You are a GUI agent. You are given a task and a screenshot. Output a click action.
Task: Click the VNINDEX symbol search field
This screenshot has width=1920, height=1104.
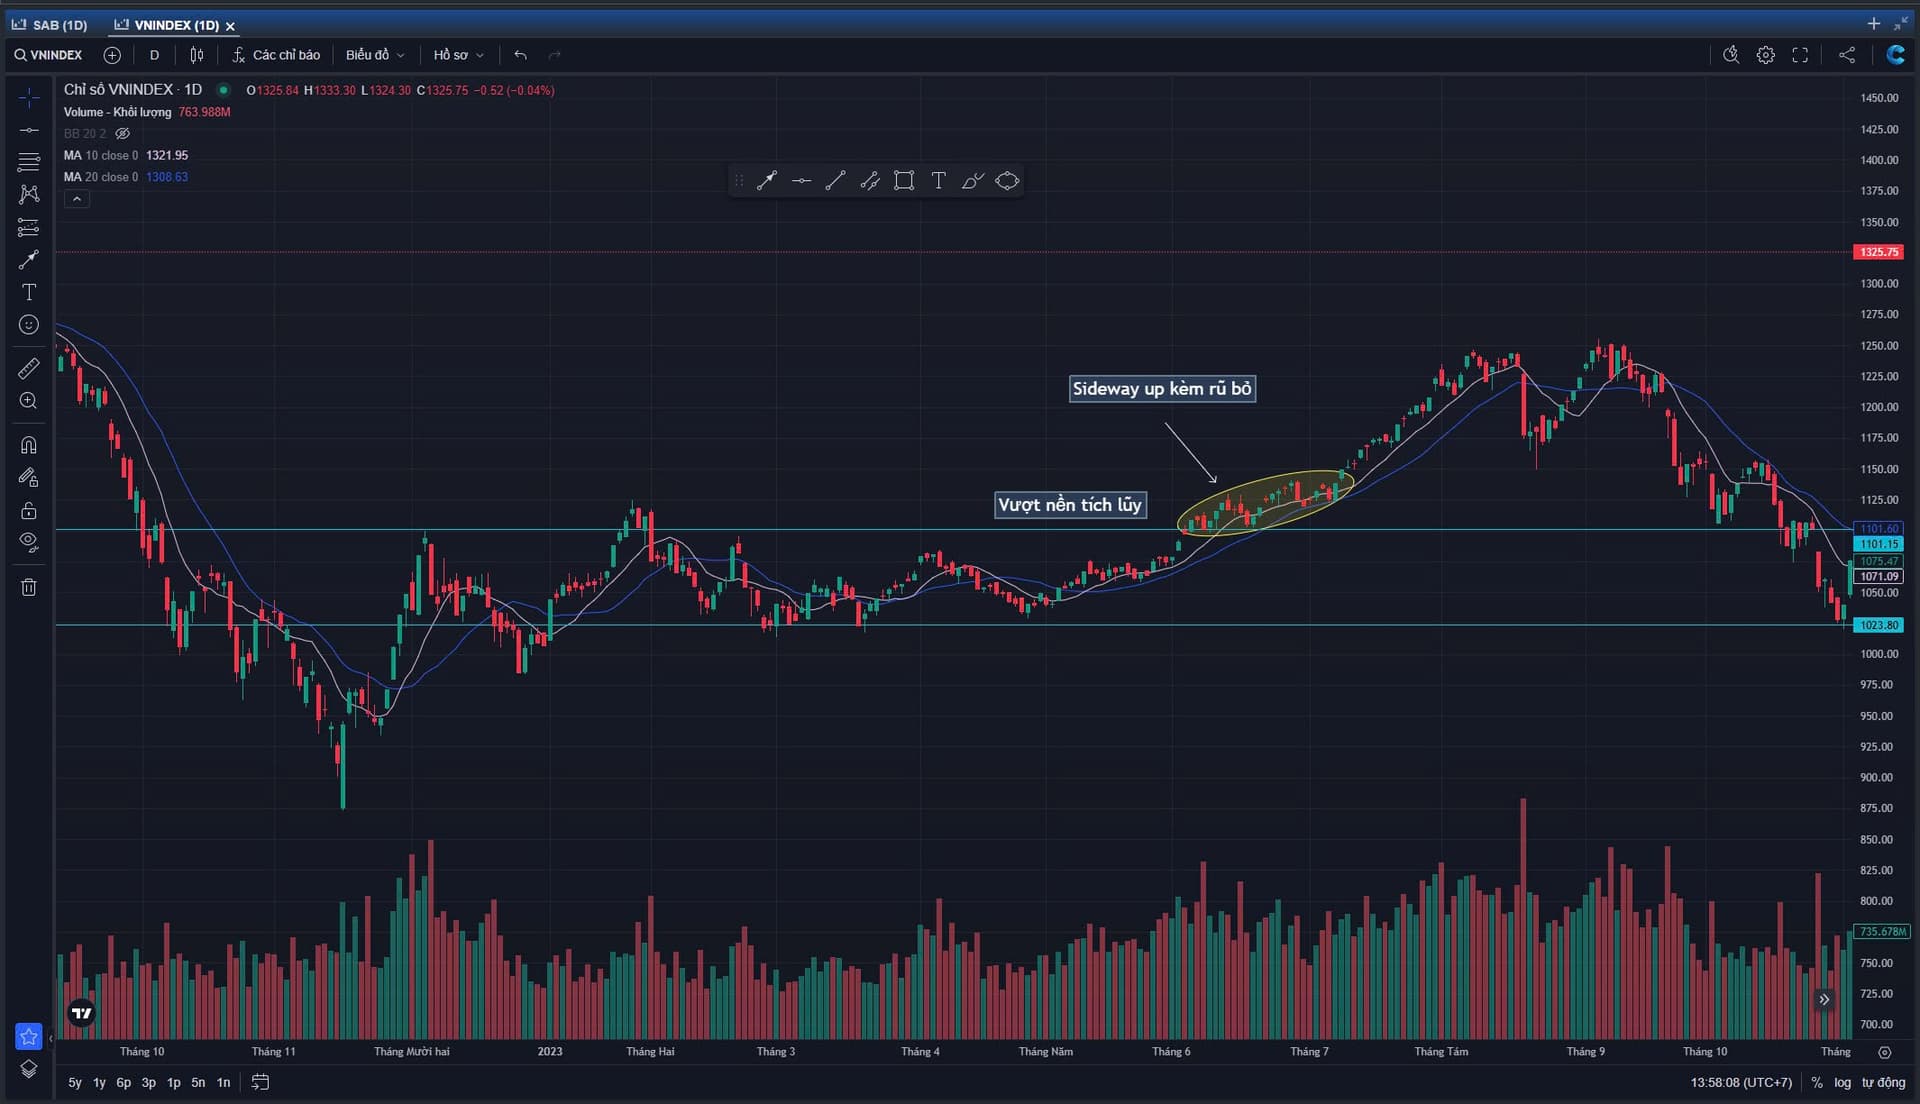[50, 55]
